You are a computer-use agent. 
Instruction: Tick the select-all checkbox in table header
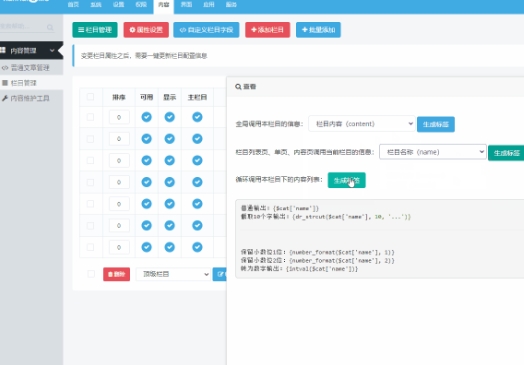[x=90, y=97]
